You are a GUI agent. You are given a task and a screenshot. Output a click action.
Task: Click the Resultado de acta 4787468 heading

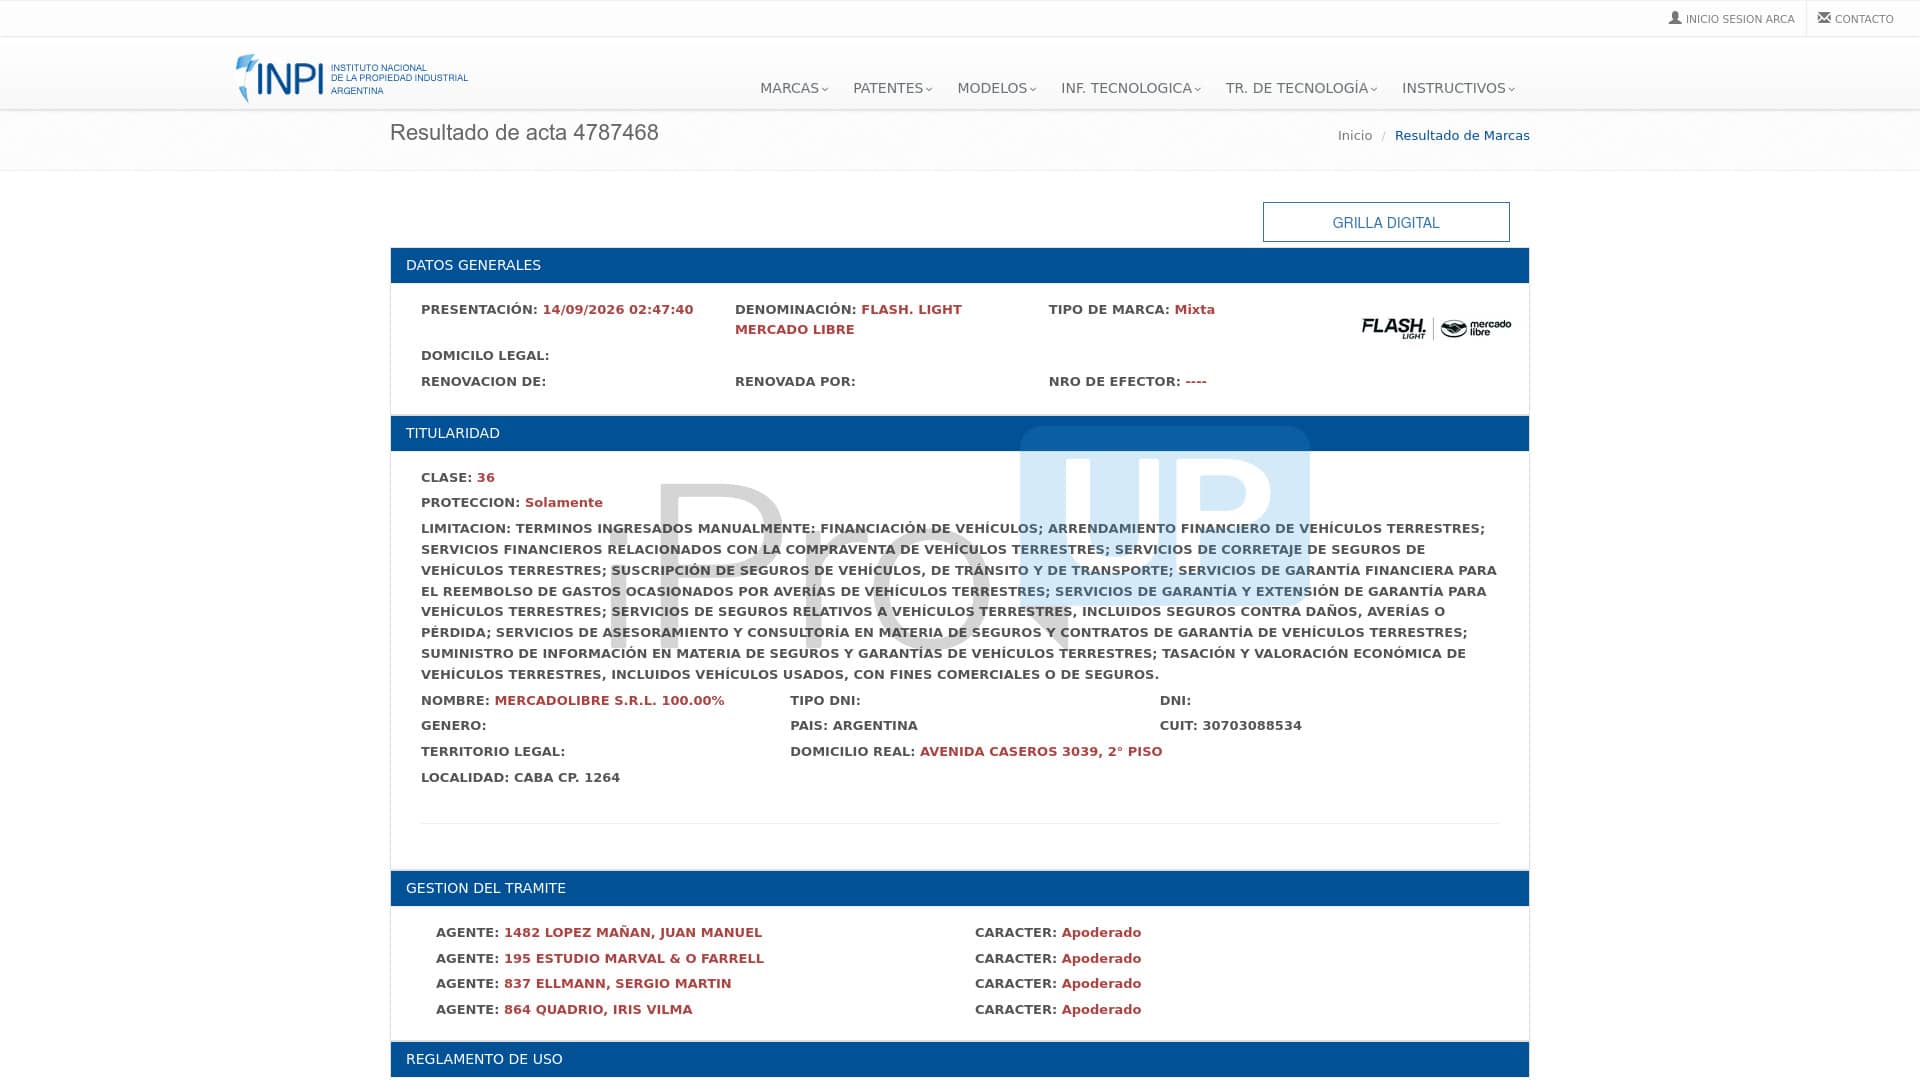coord(524,133)
